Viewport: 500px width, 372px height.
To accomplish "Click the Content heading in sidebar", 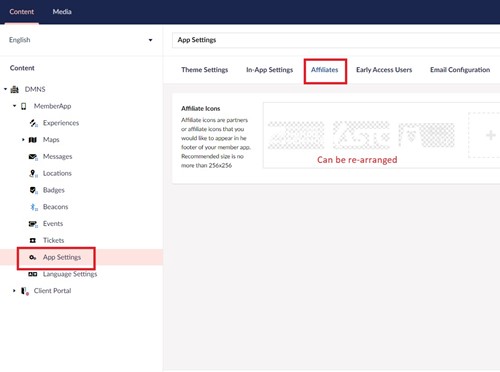I will pos(22,68).
